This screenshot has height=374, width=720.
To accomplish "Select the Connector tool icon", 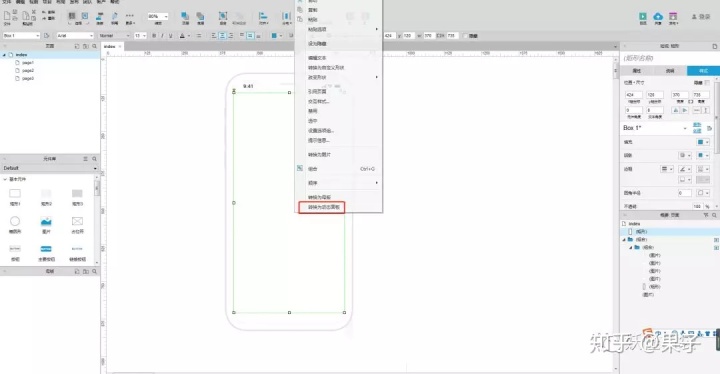I will coord(100,16).
